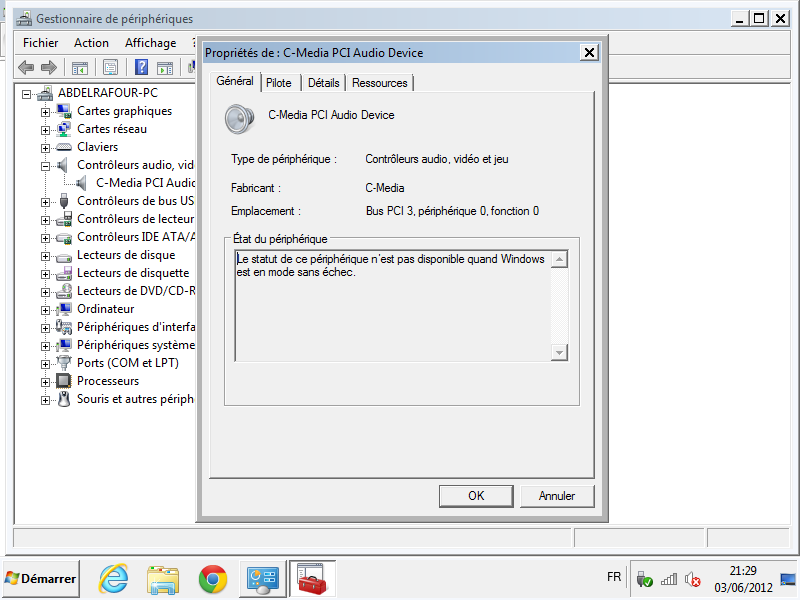Click OK in the properties dialog
Screen dimensions: 800x600
[476, 496]
